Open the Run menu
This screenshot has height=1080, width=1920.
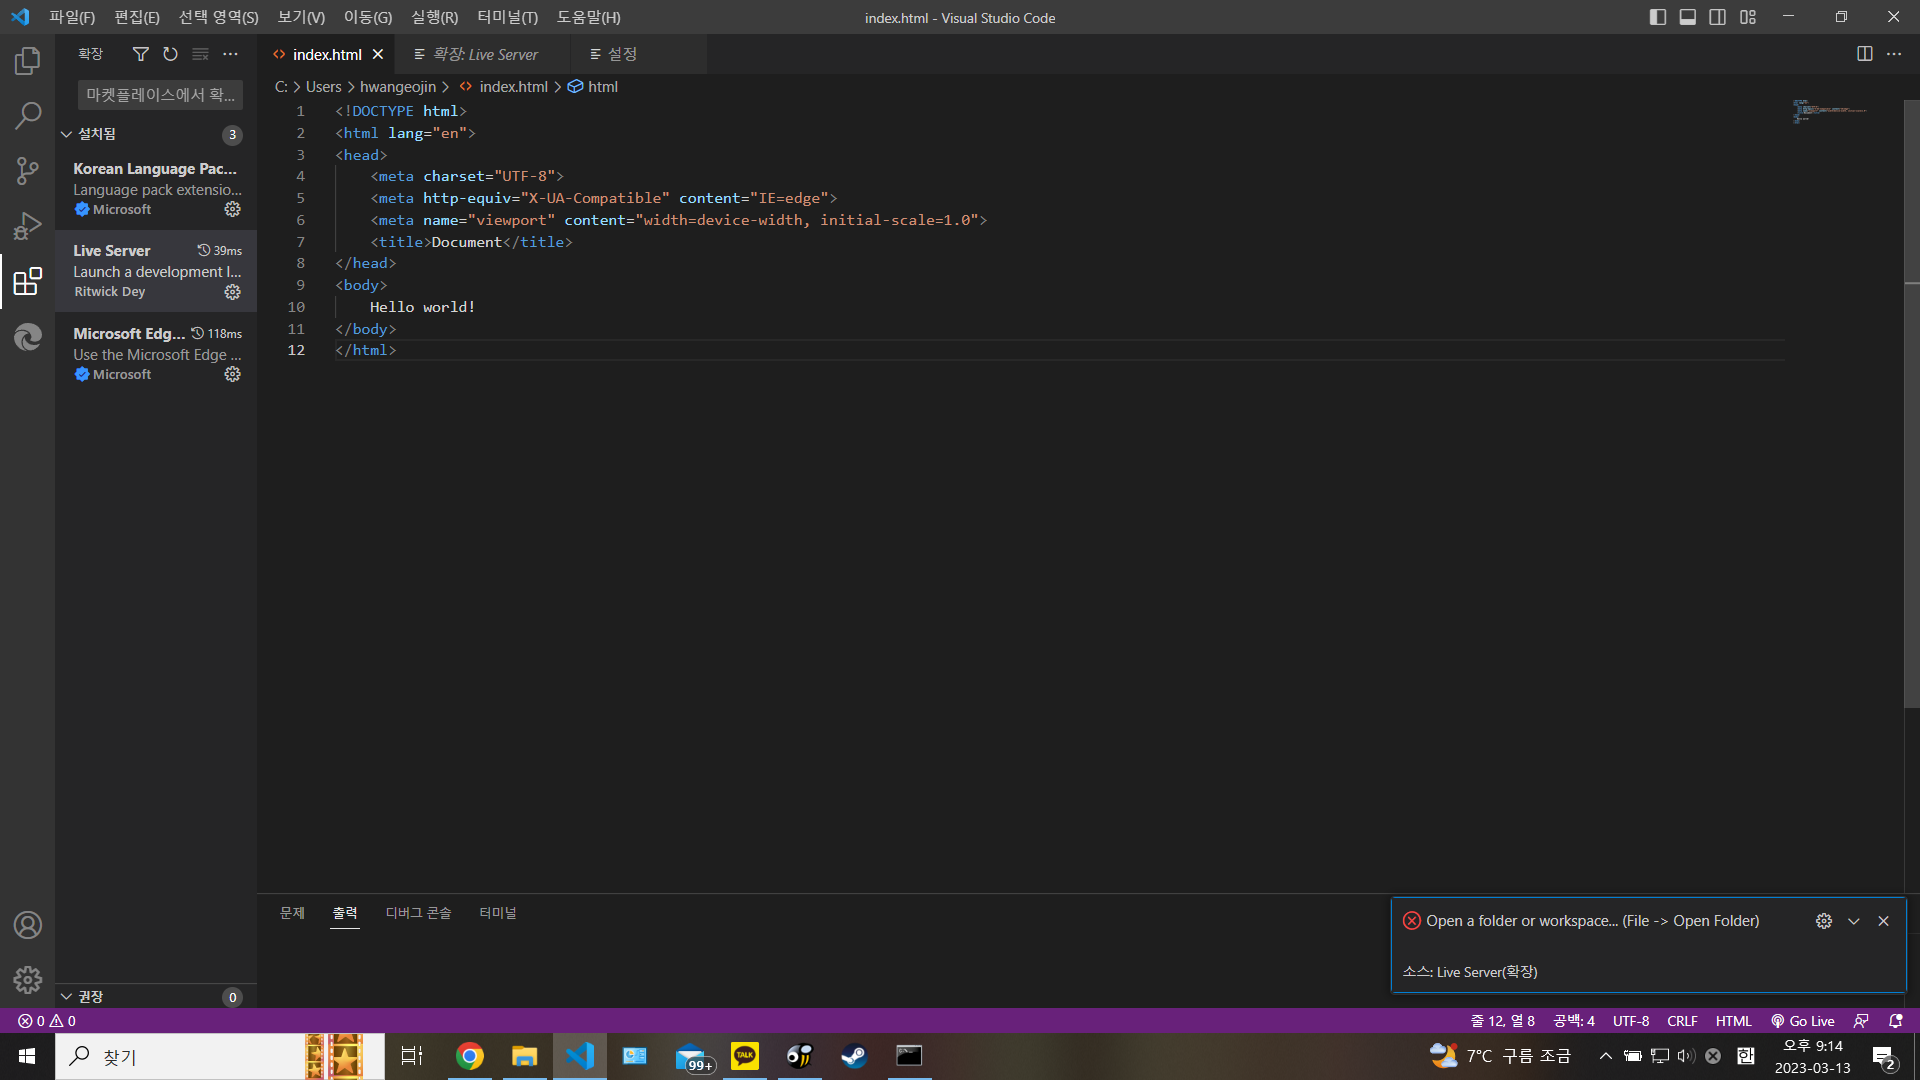click(x=435, y=17)
